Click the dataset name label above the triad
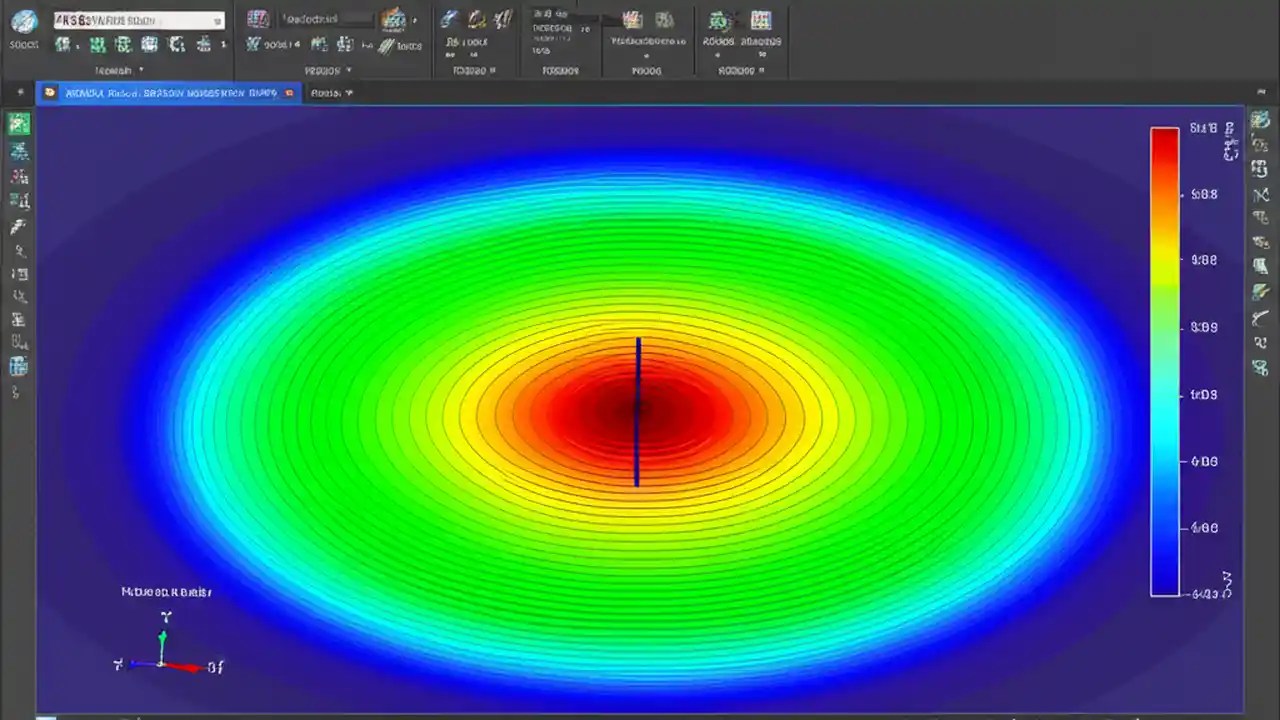The height and width of the screenshot is (720, 1280). point(166,592)
